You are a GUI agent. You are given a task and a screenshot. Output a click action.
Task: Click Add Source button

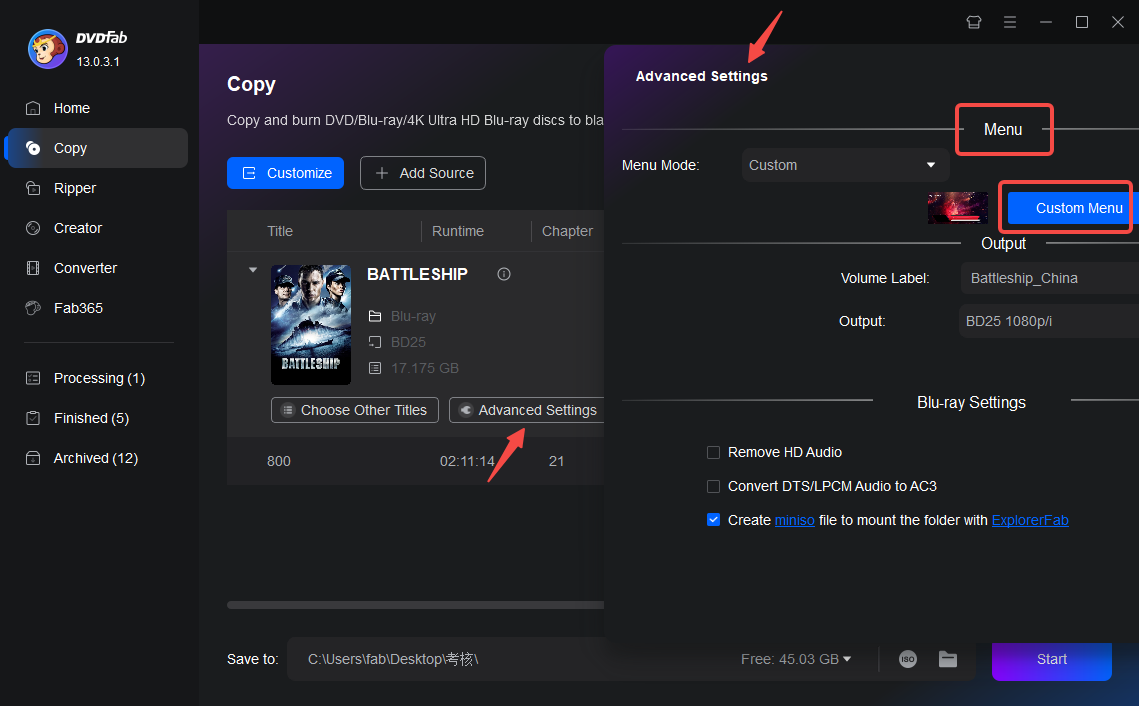423,173
